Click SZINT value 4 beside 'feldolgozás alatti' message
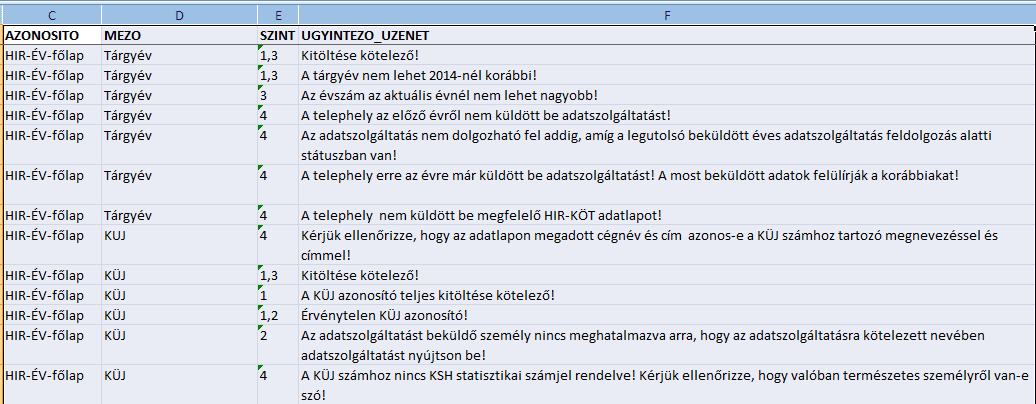Image resolution: width=1036 pixels, height=404 pixels. 278,144
